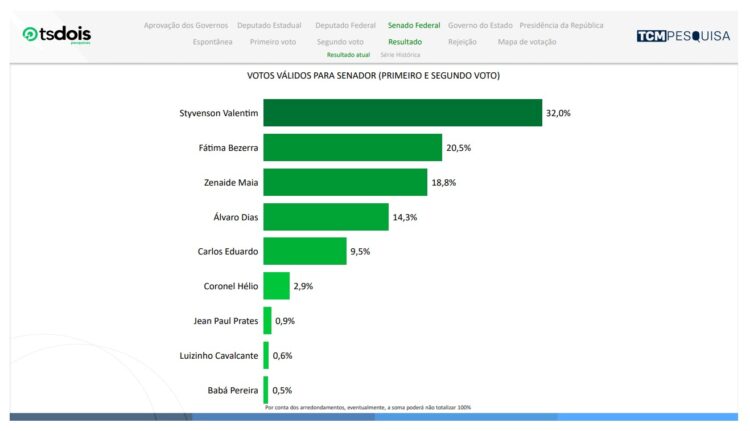Show the Primeiro voto results

click(273, 42)
